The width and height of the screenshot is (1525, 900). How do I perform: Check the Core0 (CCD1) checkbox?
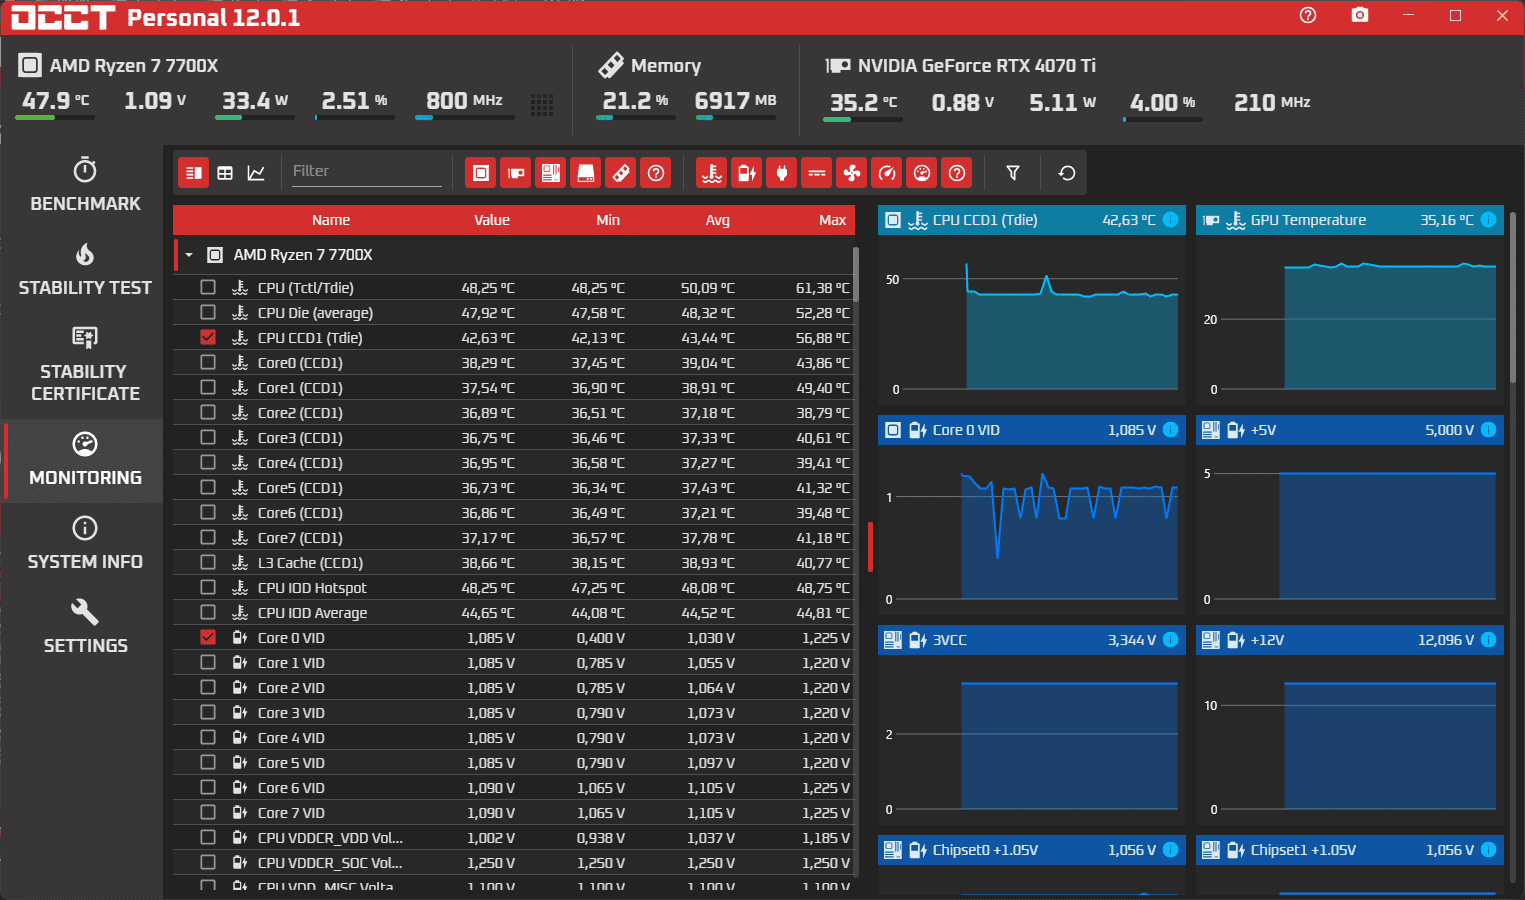[x=208, y=362]
